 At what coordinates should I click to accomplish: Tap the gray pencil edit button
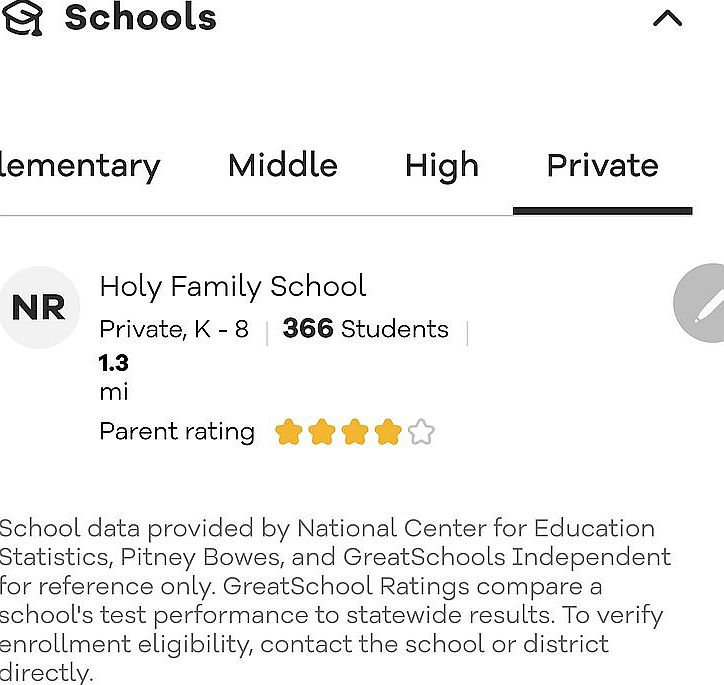coord(699,303)
